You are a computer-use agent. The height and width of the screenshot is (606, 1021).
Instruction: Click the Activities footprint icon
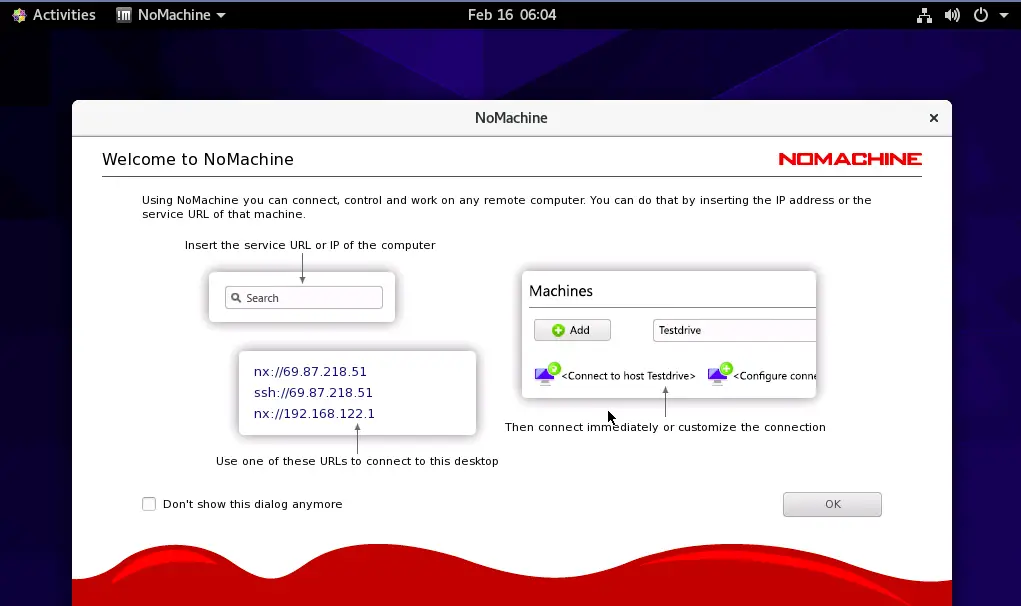click(x=17, y=15)
